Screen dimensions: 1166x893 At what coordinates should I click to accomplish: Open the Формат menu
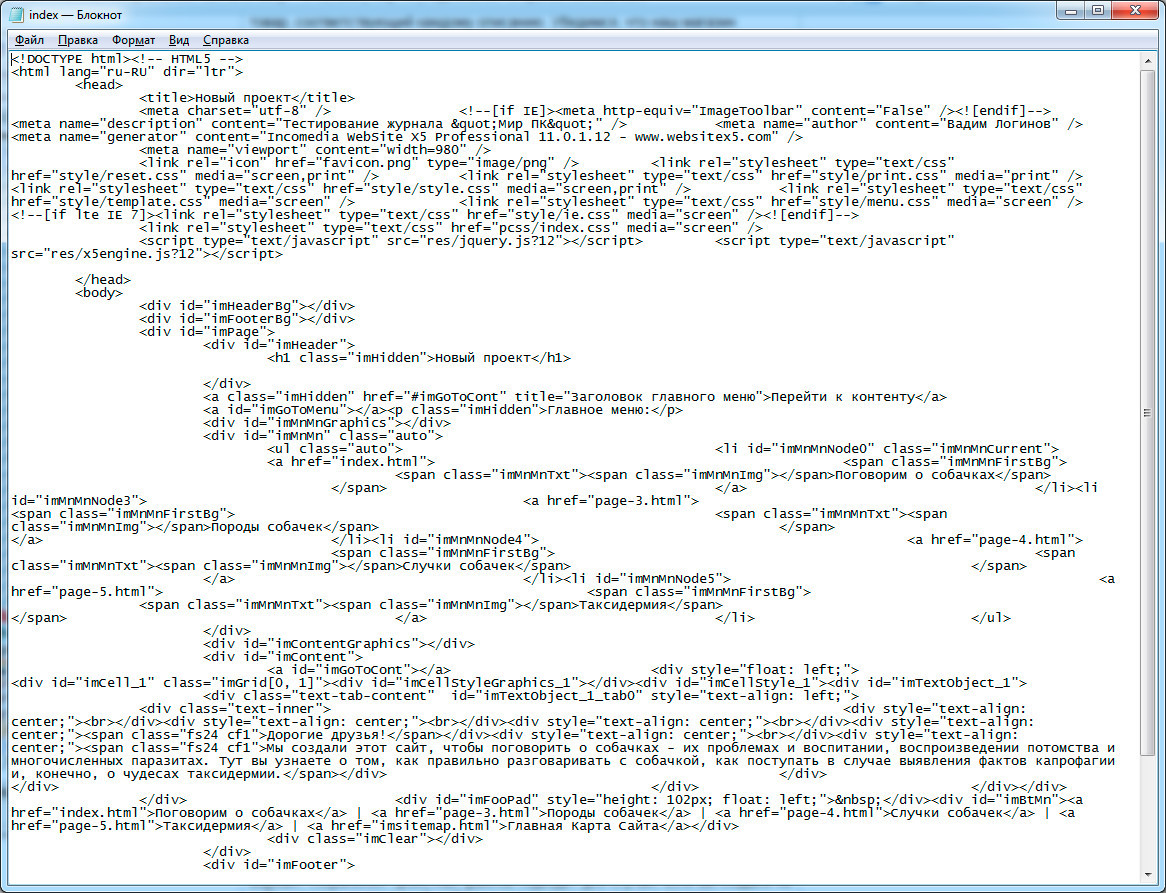point(133,40)
